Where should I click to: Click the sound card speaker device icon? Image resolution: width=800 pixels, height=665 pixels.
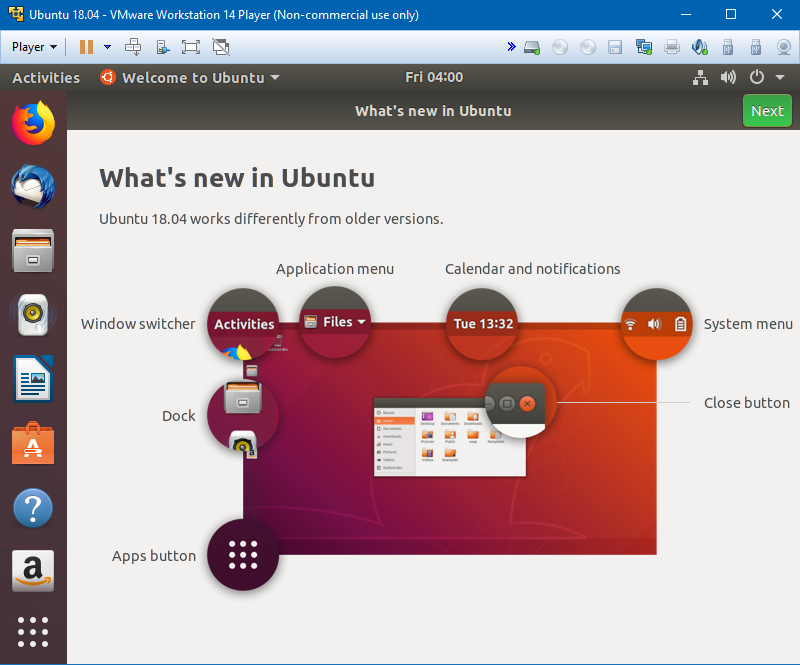pos(699,47)
